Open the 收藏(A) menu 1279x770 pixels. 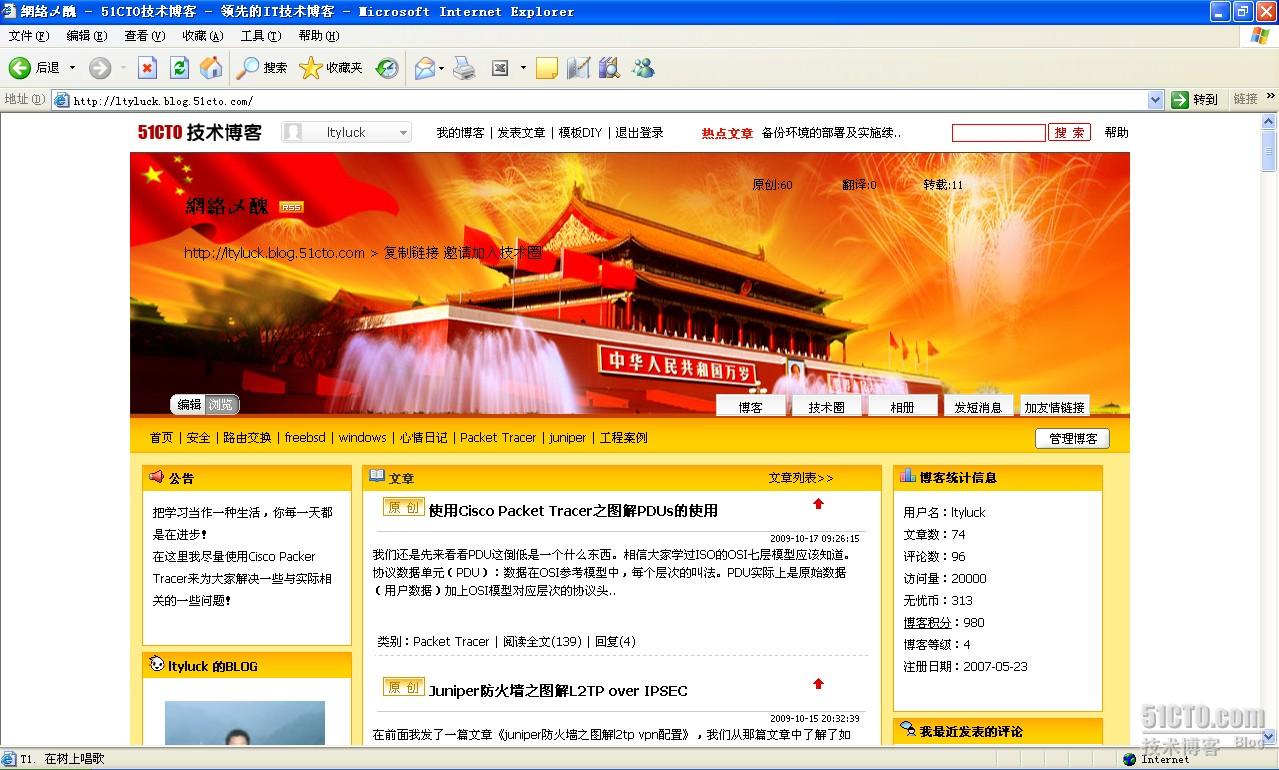(202, 36)
